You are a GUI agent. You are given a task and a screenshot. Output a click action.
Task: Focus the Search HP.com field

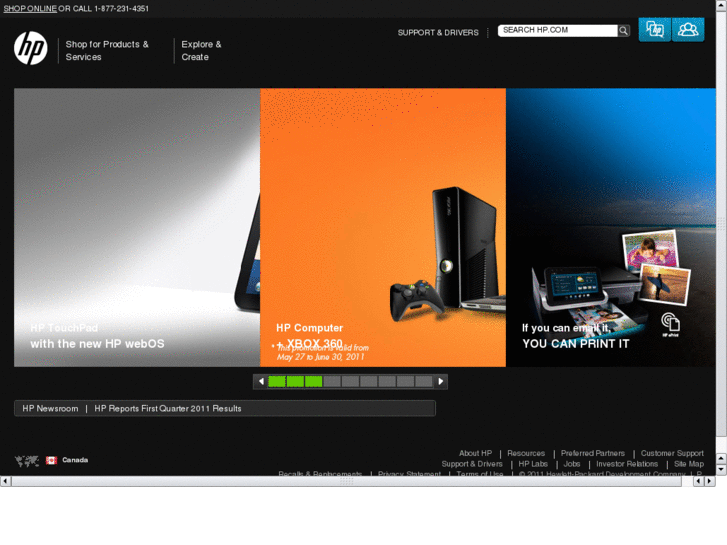point(558,31)
